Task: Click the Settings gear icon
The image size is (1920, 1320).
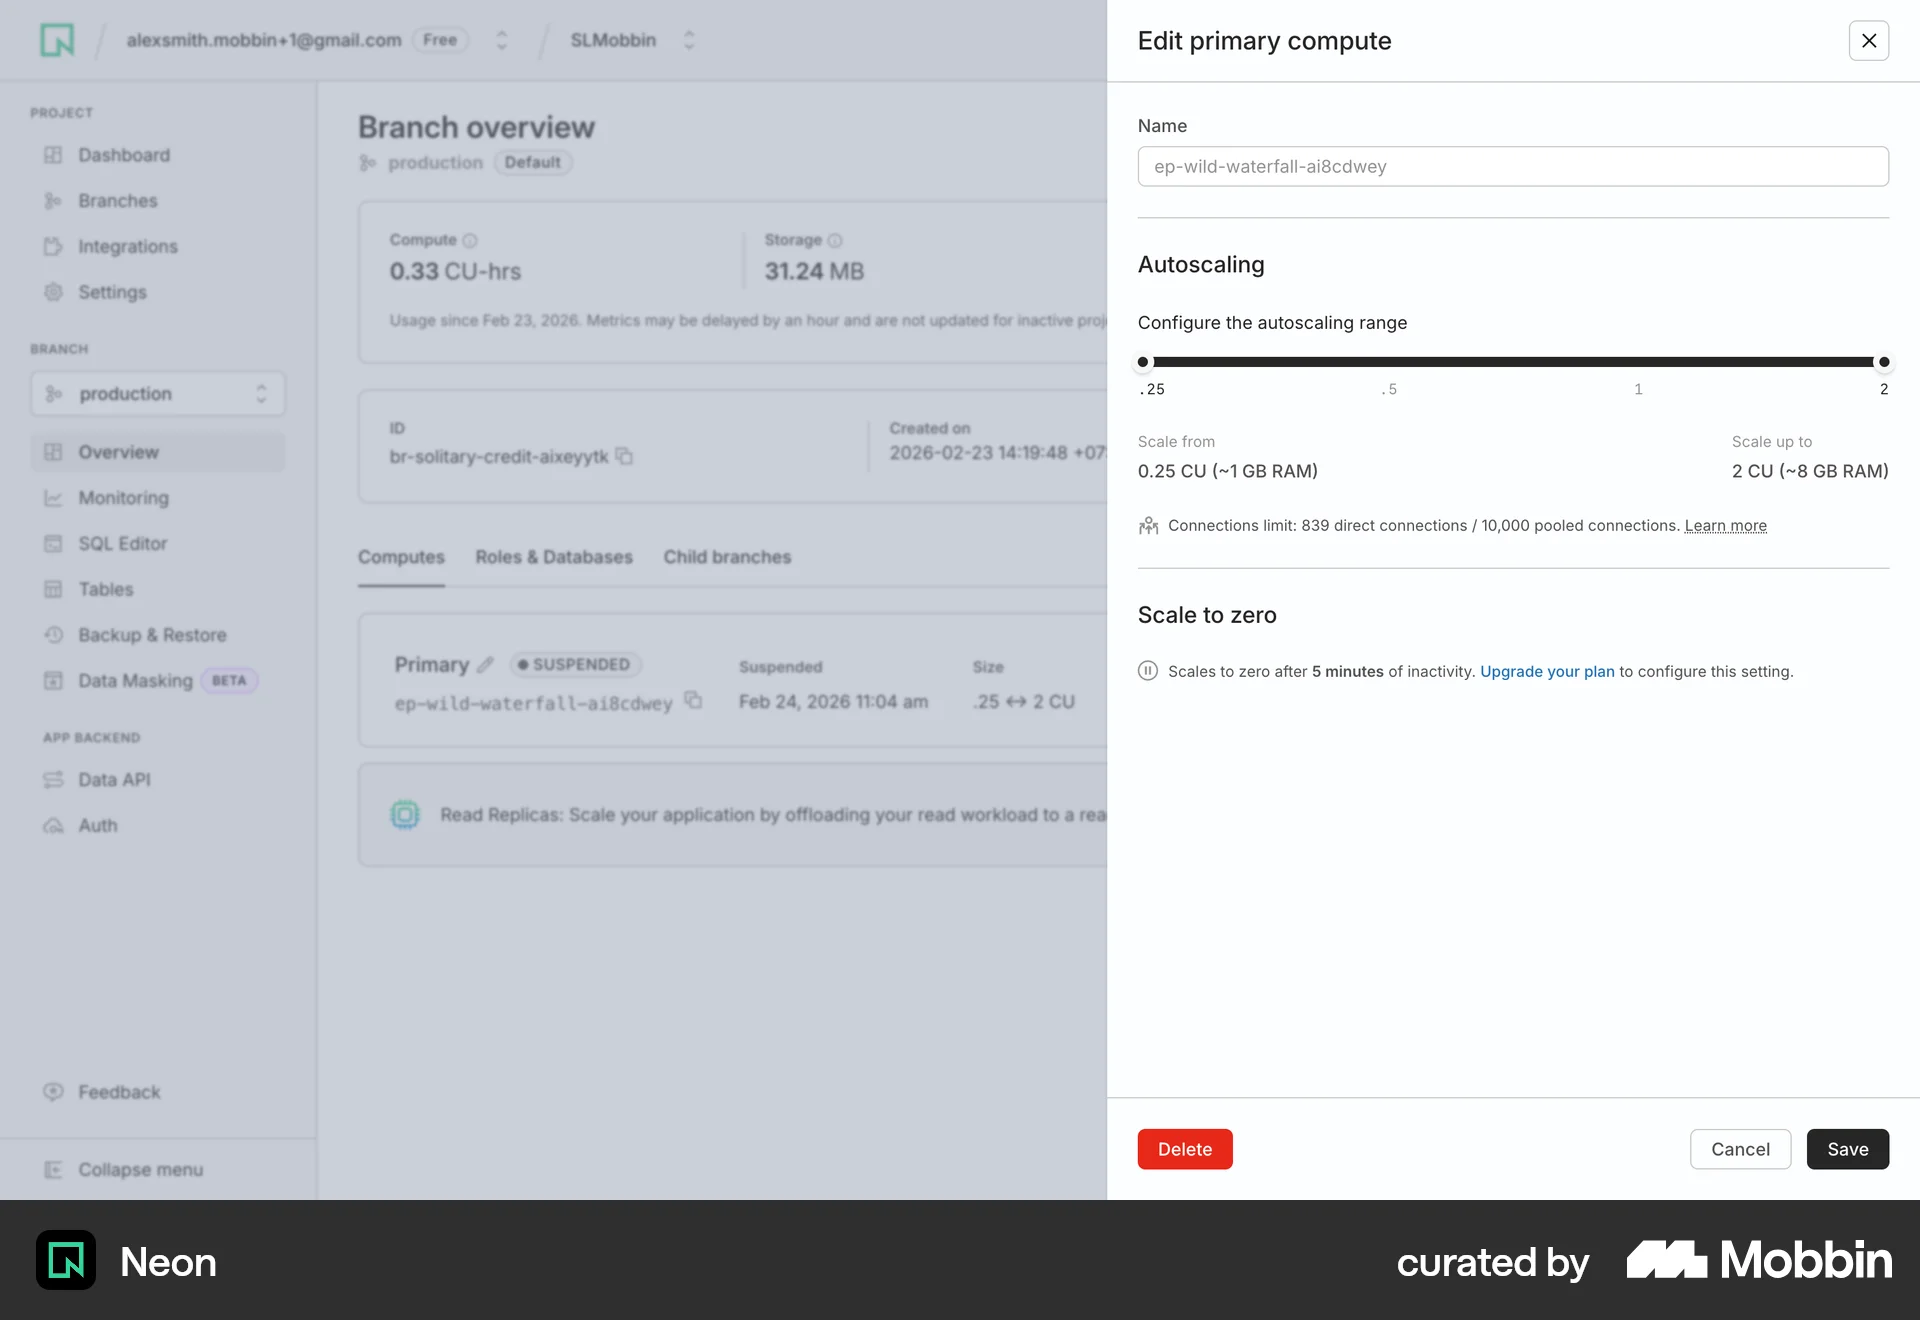Action: coord(53,292)
